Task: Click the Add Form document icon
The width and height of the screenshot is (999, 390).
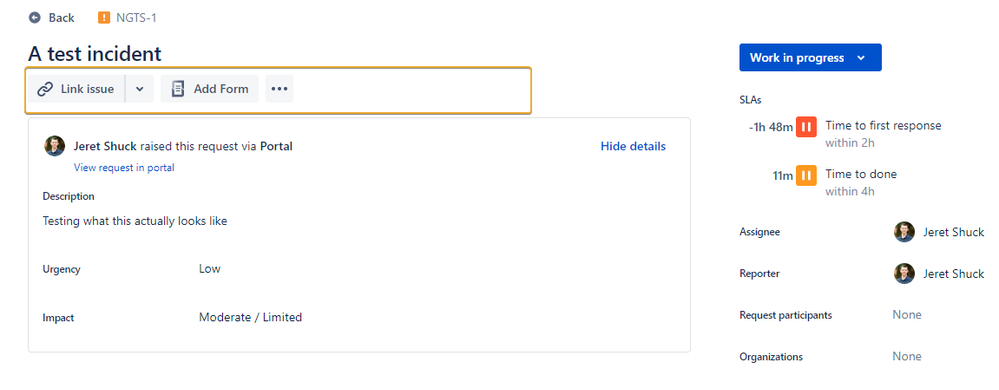Action: (178, 89)
